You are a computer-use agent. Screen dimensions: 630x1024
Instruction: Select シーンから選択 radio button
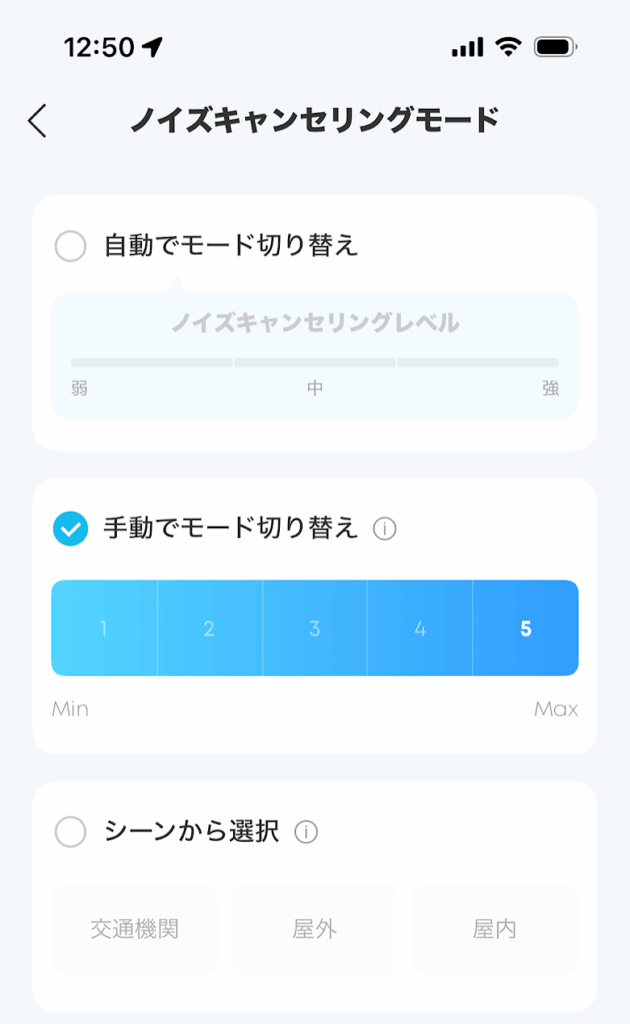(70, 832)
